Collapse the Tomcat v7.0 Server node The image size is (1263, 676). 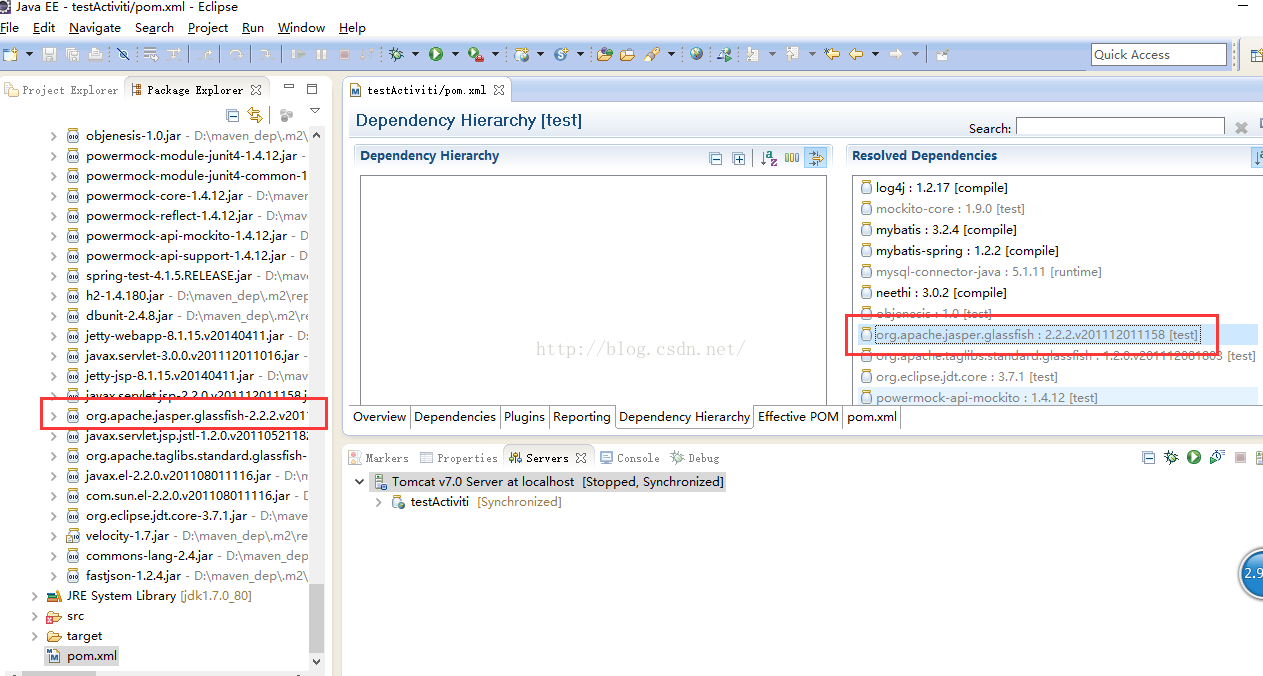coord(360,481)
